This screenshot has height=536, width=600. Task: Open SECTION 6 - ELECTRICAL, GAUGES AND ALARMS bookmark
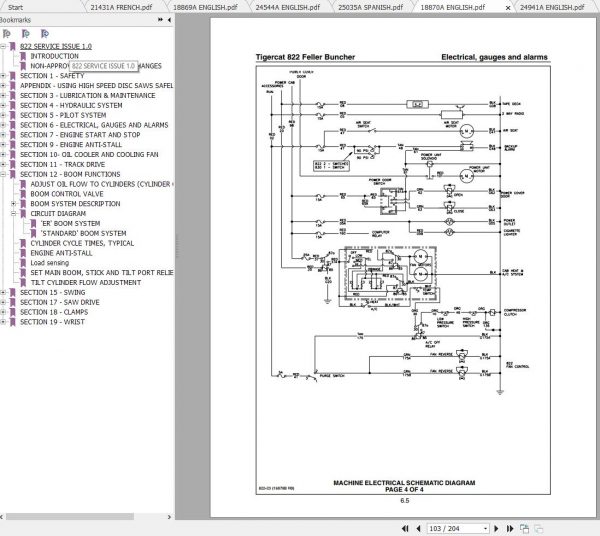[94, 125]
